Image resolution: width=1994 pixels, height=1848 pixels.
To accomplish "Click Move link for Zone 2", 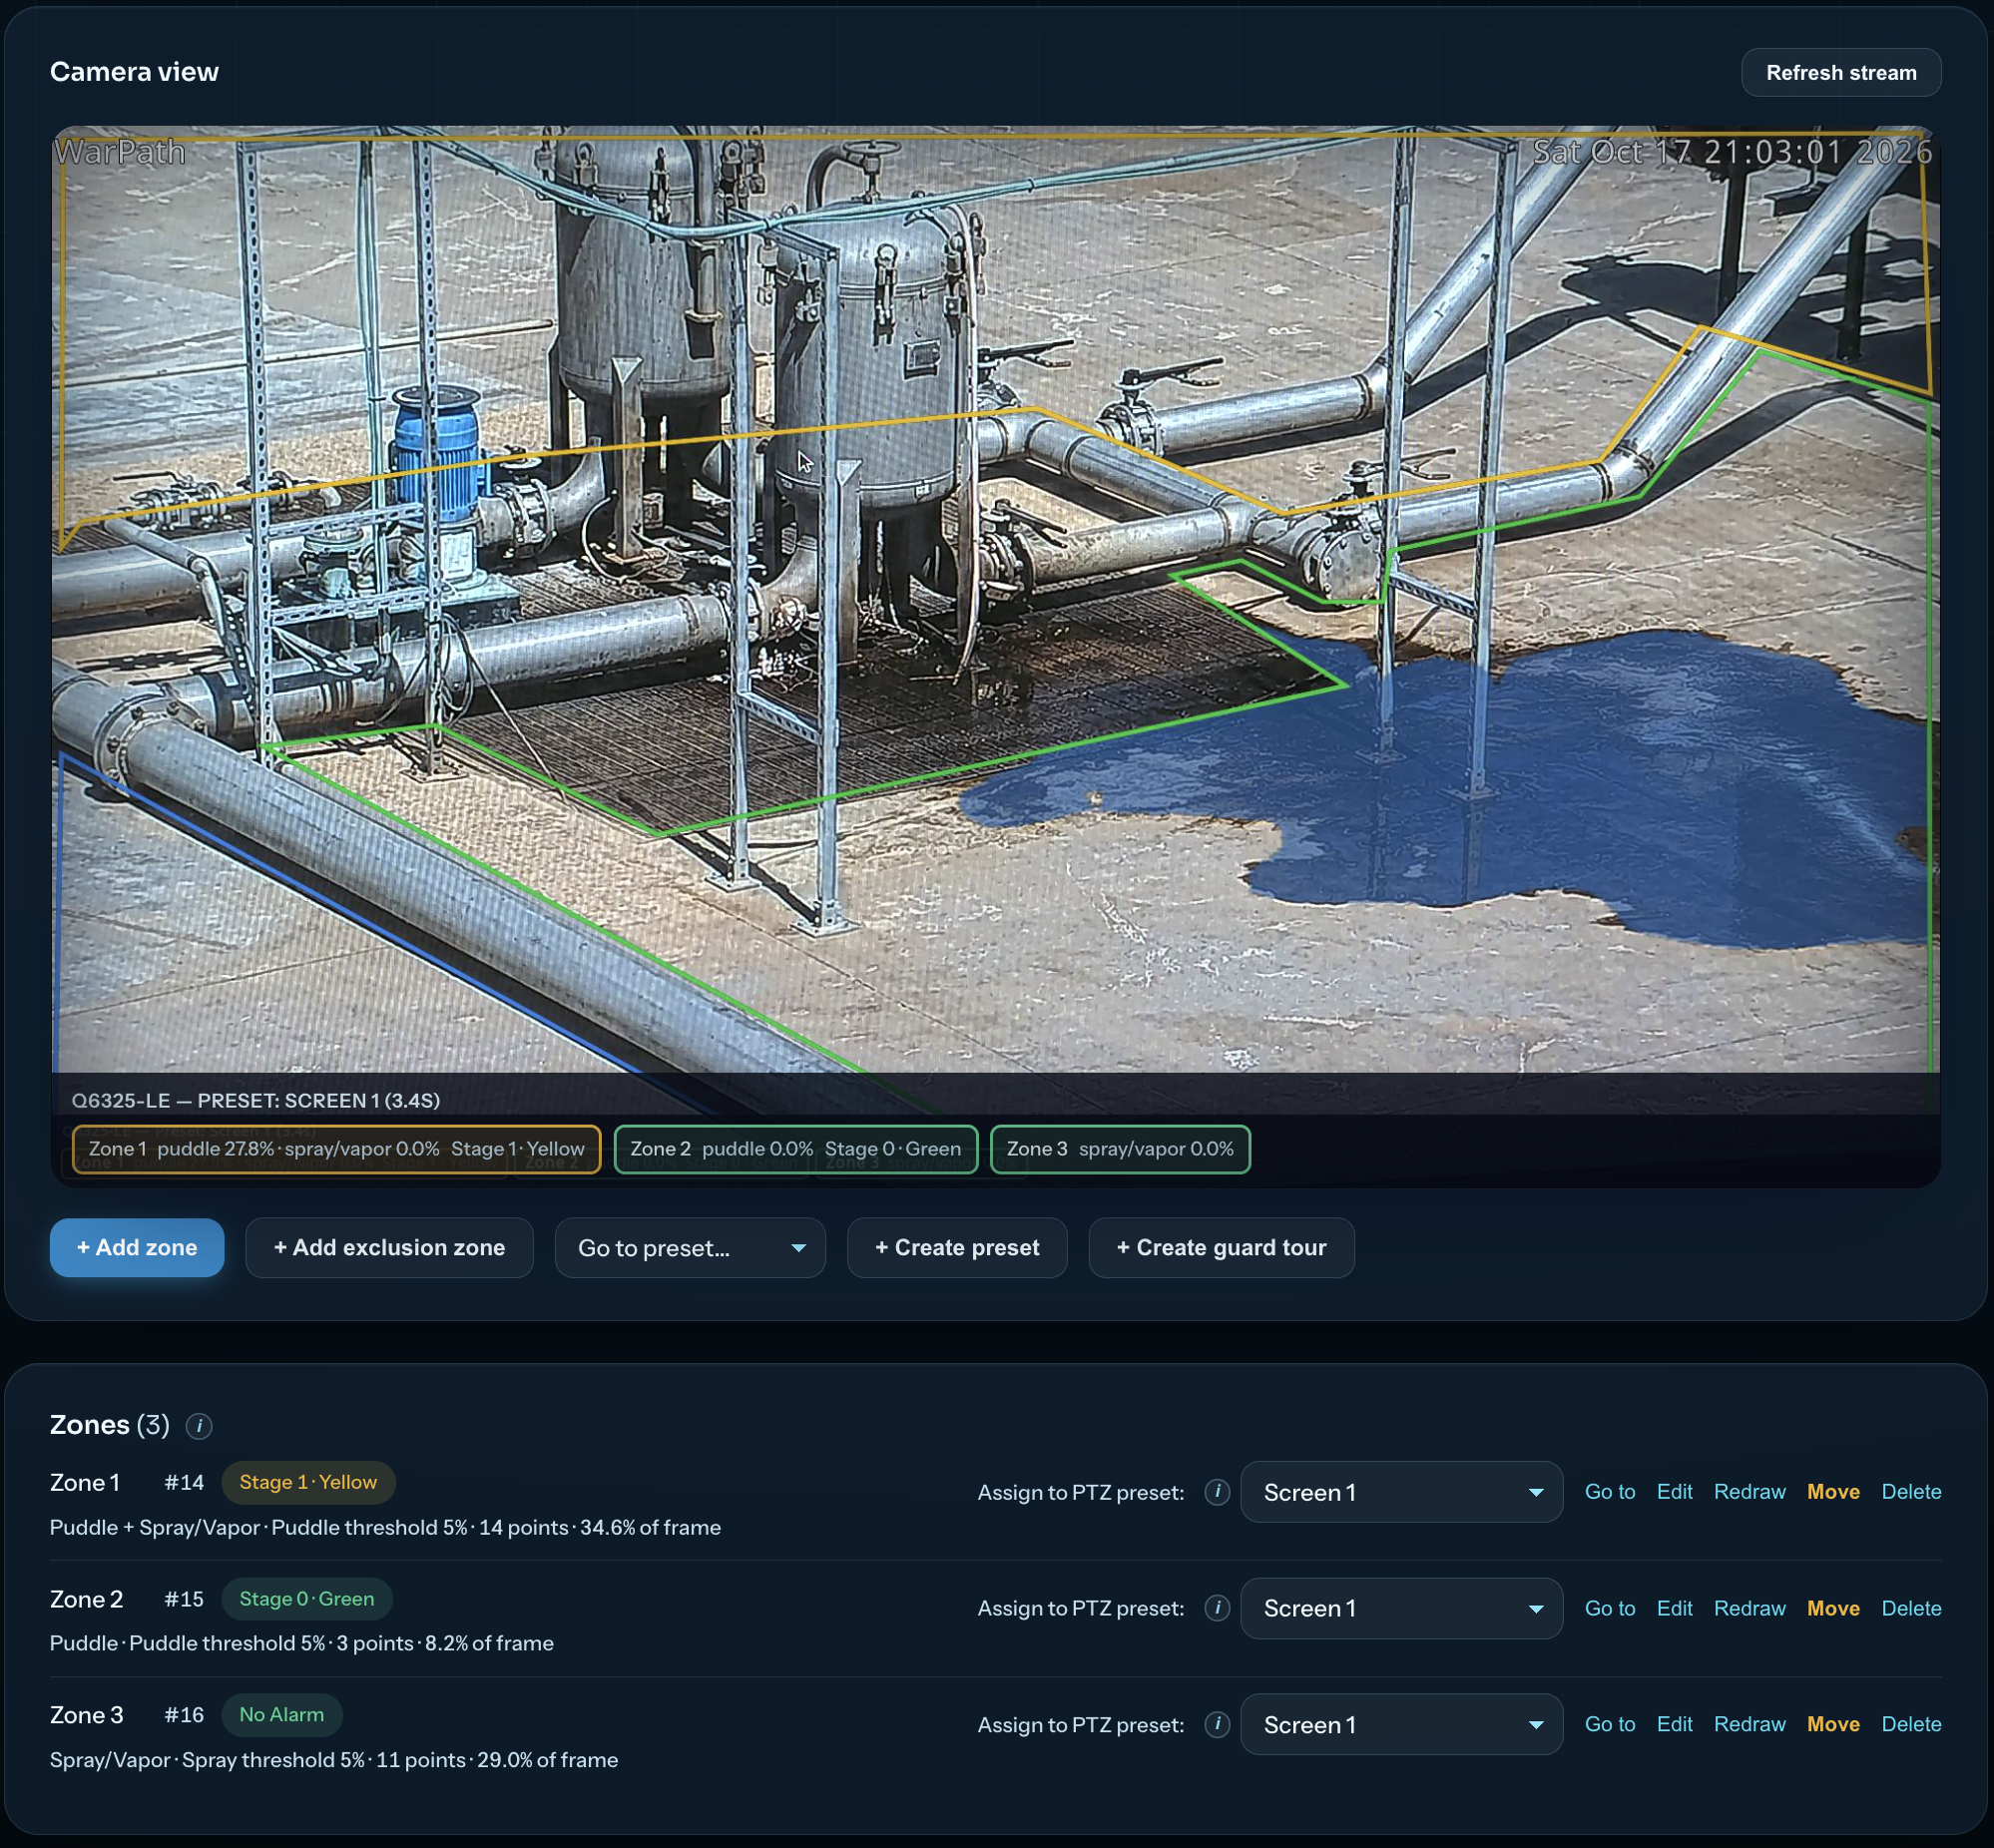I will pos(1833,1608).
